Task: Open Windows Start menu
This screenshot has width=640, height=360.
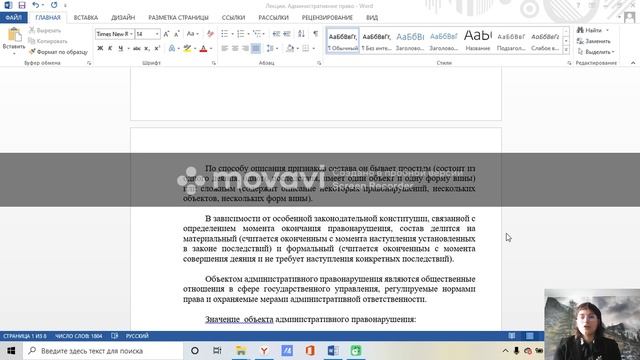Action: pos(11,351)
